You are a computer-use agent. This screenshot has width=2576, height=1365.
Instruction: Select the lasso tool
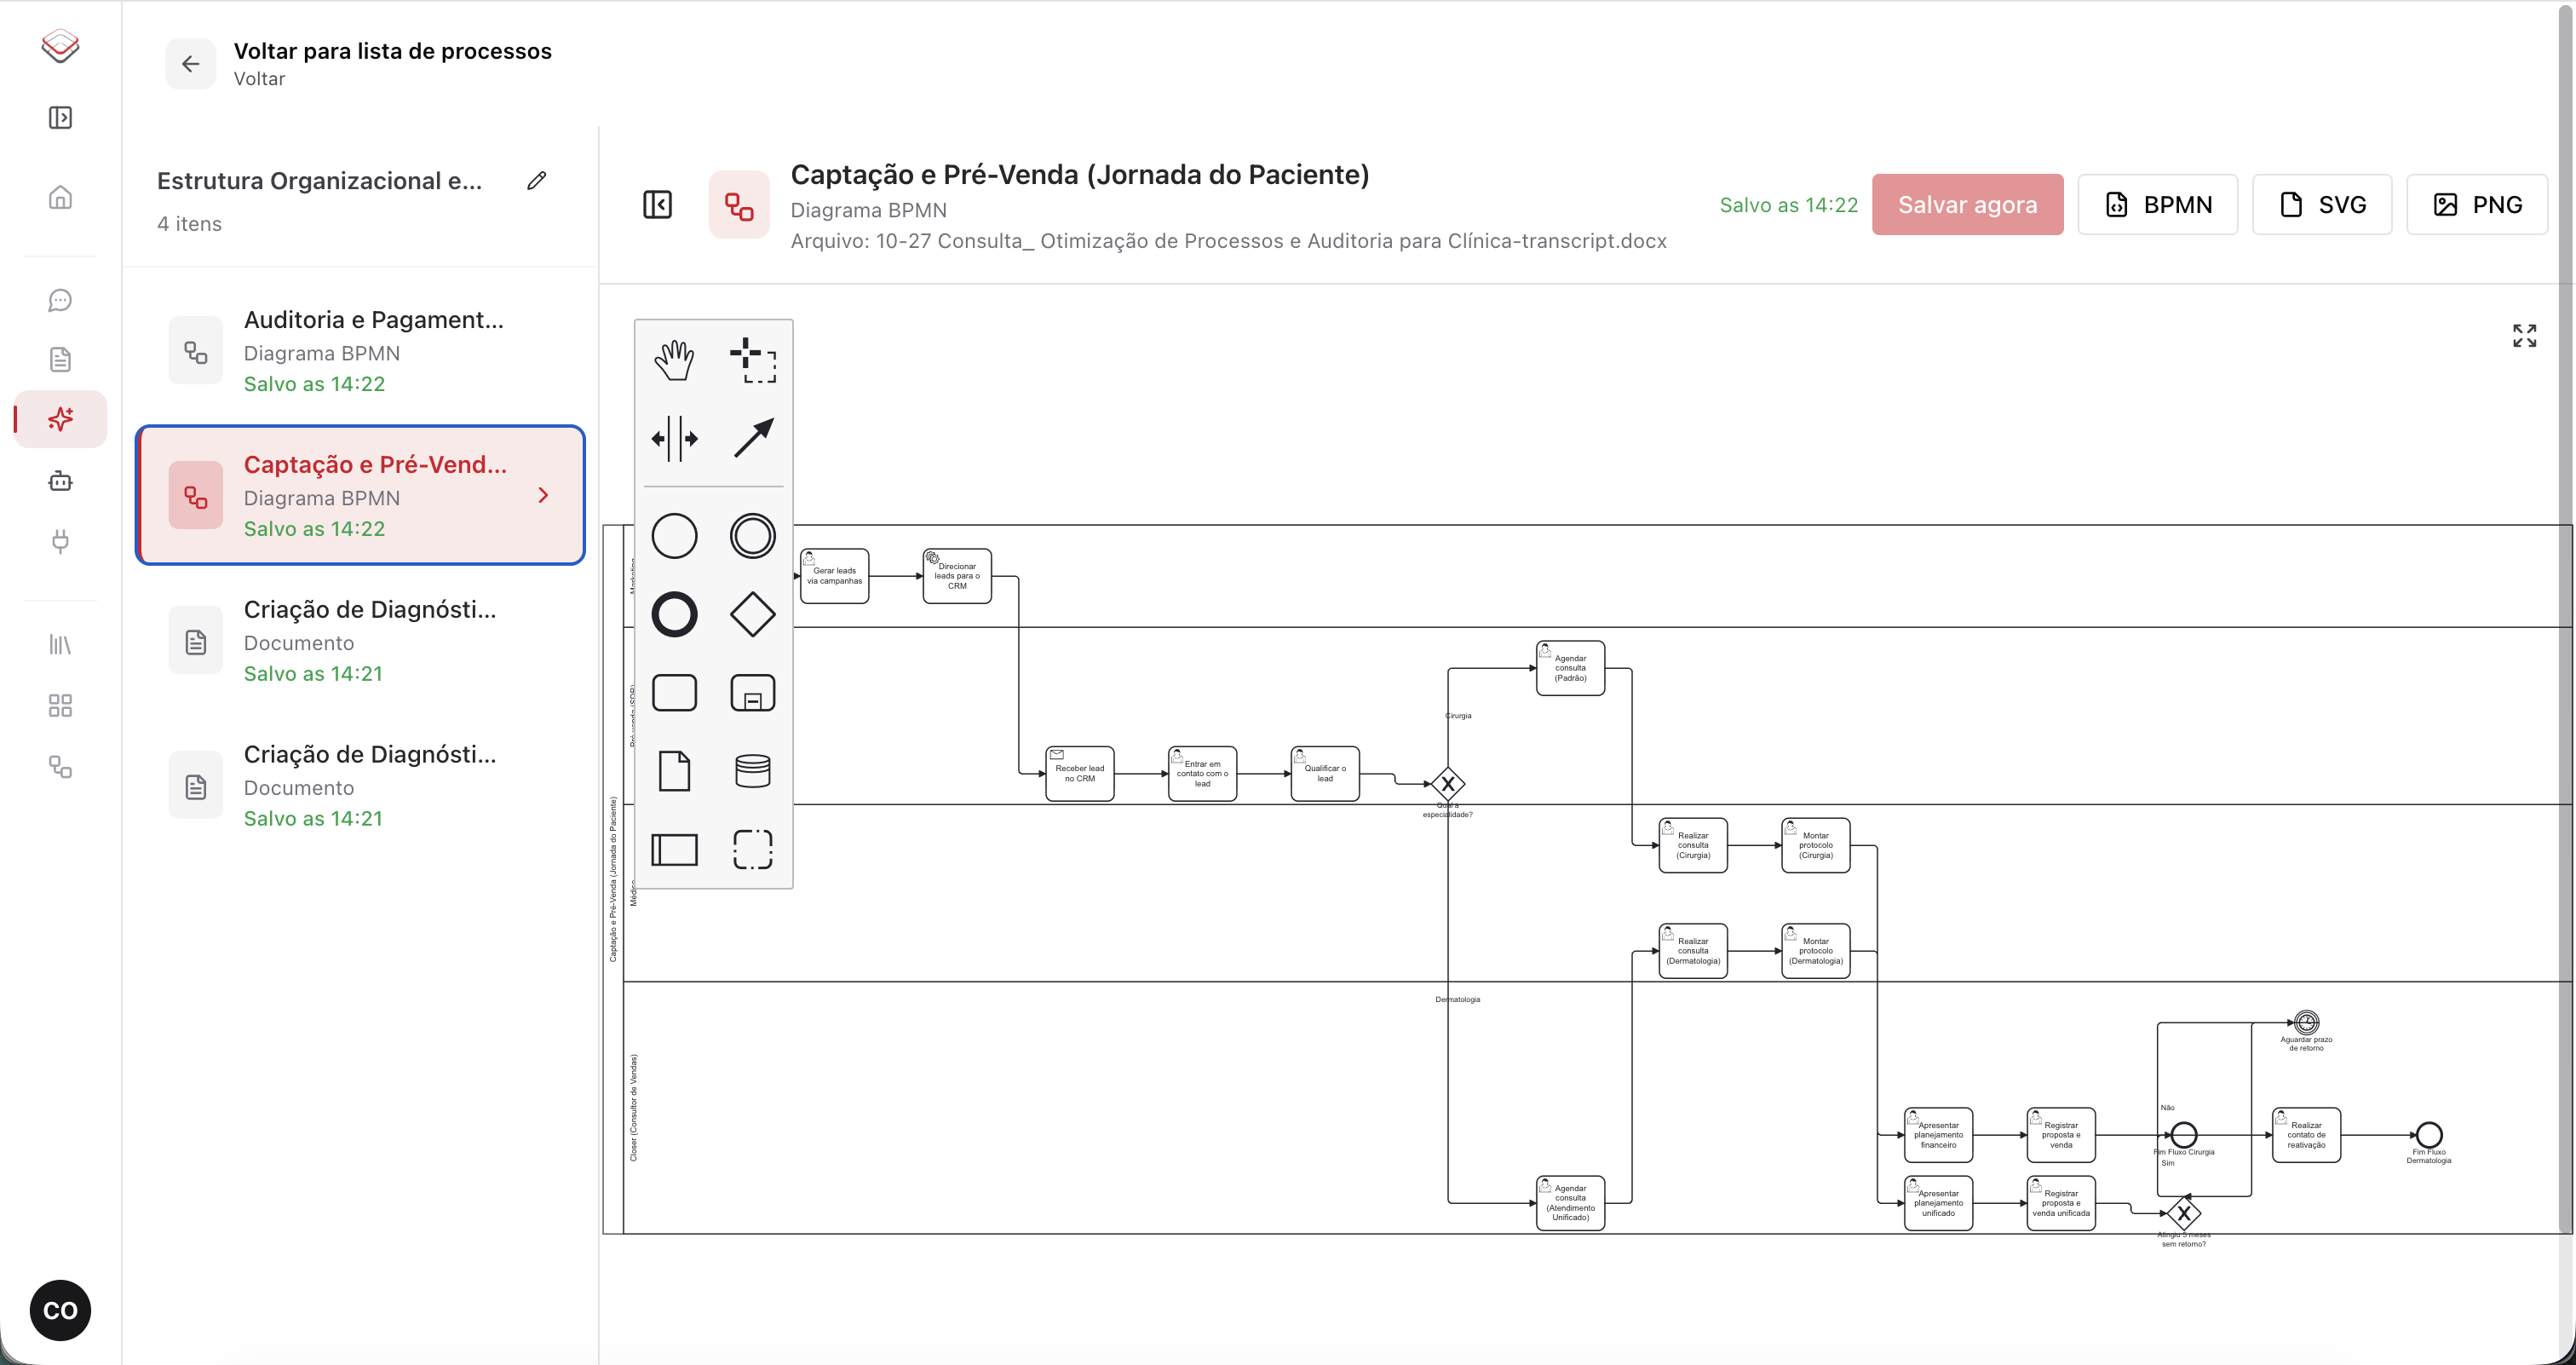pyautogui.click(x=752, y=360)
